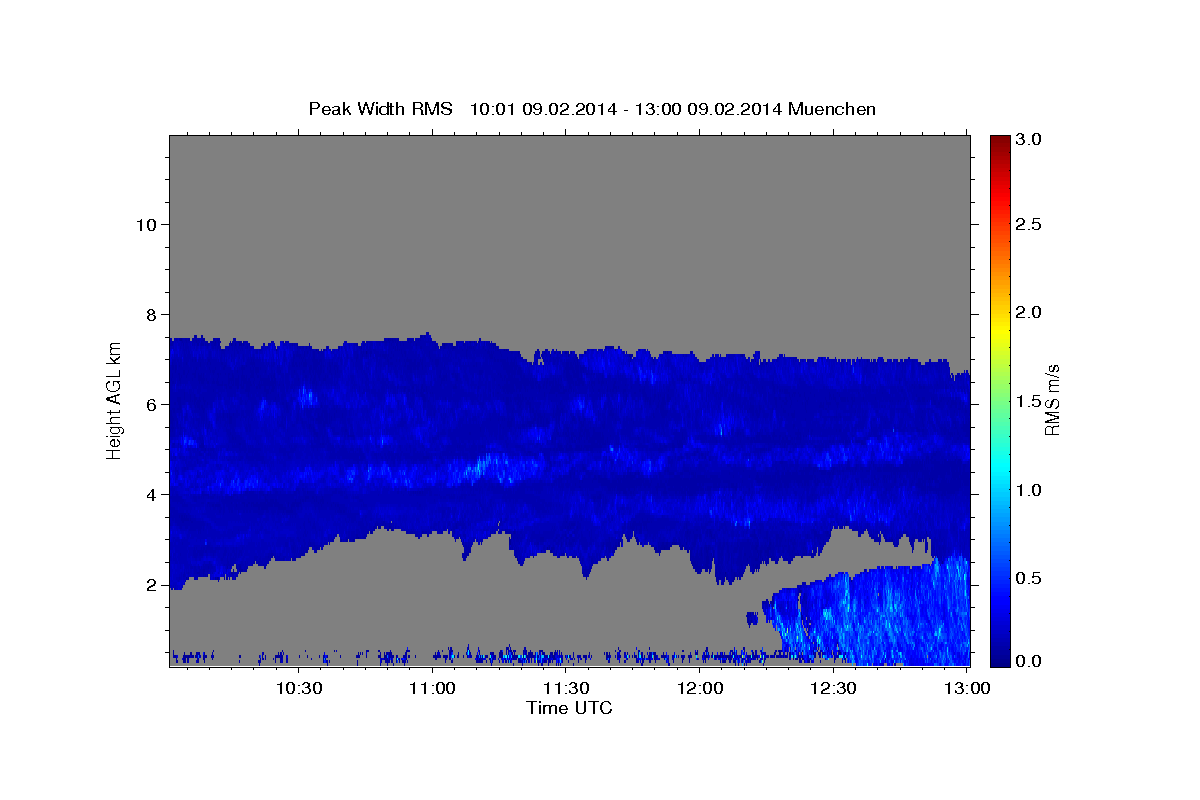Click the "RMS m/s" colorbar label
1200x800 pixels.
pyautogui.click(x=1052, y=398)
